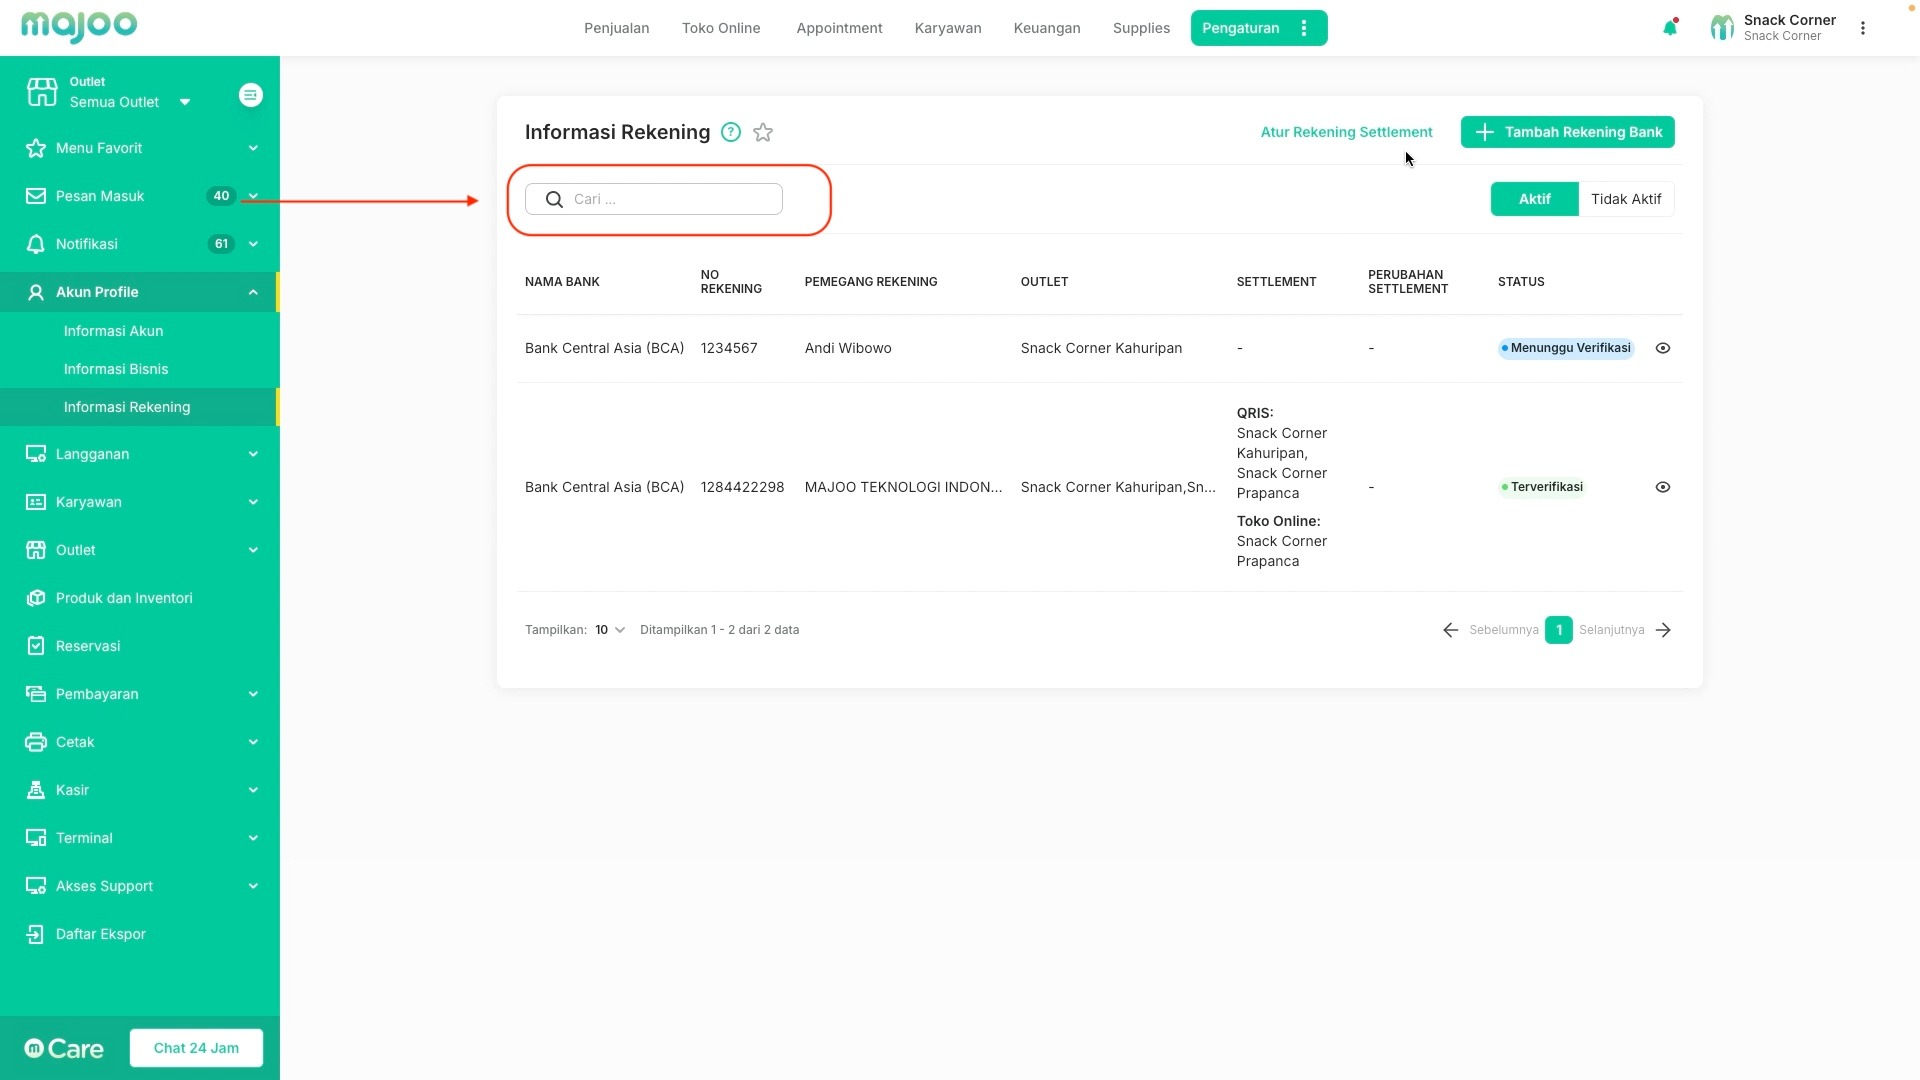Select the Aktif filter toggle

[x=1534, y=199]
